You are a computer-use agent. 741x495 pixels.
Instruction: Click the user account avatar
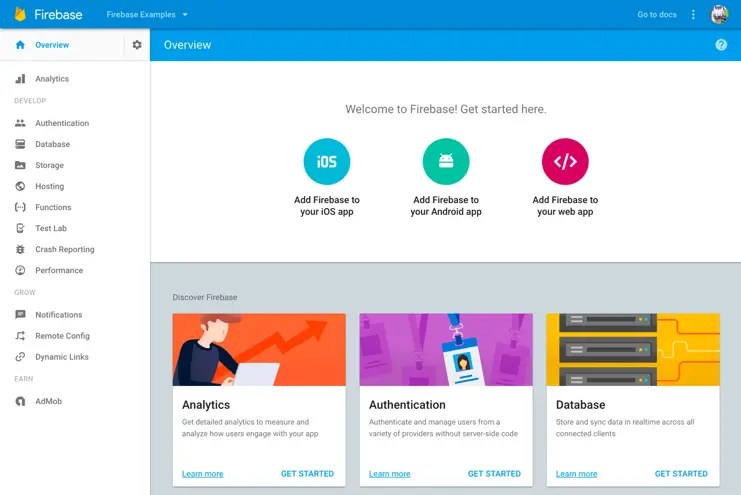pyautogui.click(x=719, y=14)
